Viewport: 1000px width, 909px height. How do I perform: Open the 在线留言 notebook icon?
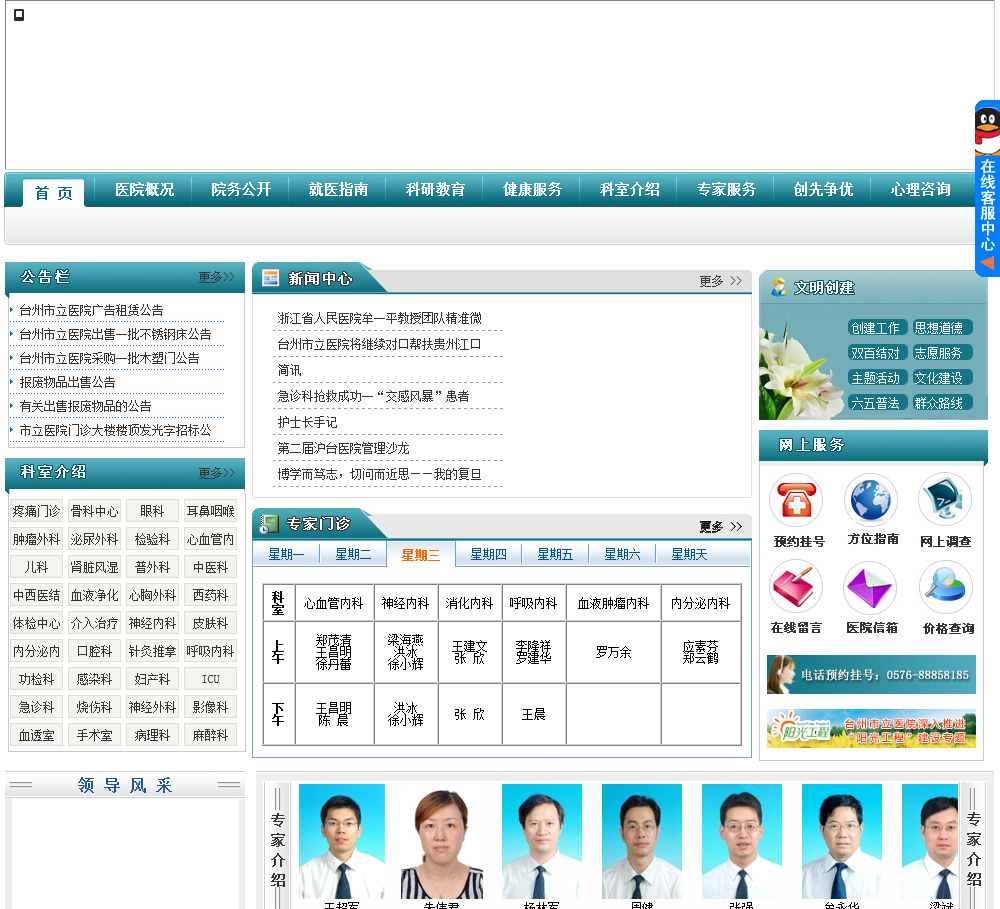(x=795, y=587)
